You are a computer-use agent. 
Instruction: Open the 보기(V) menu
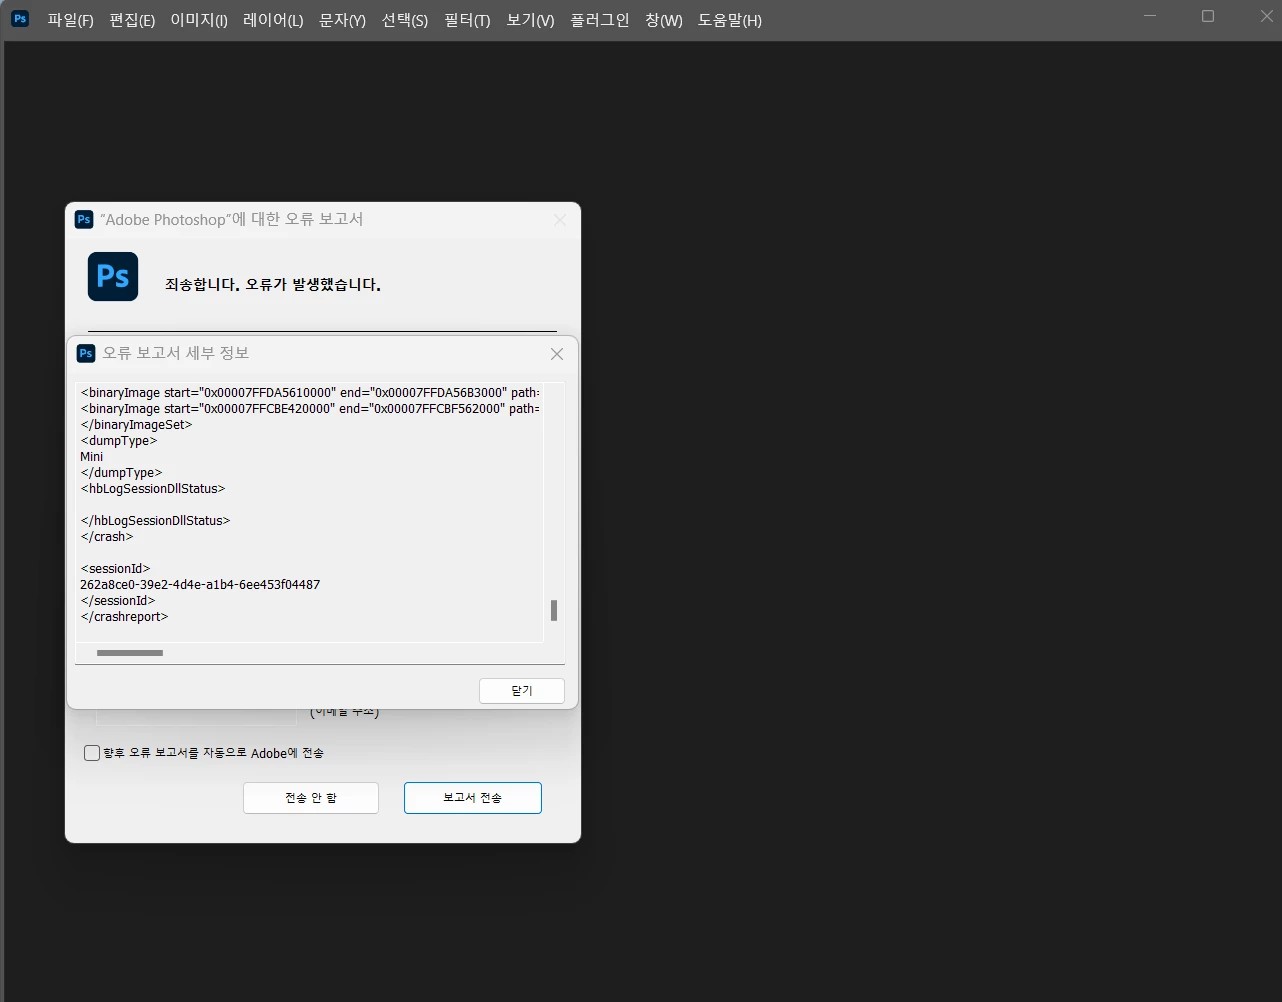[530, 20]
